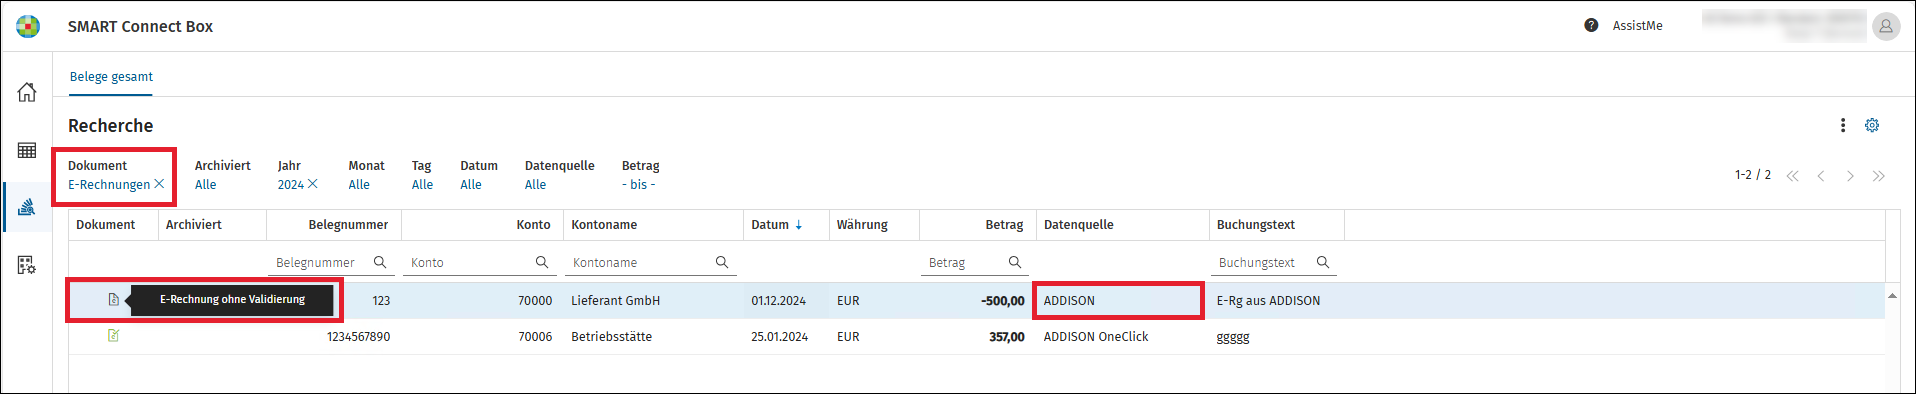Open the user profile avatar
The width and height of the screenshot is (1916, 394).
point(1885,26)
